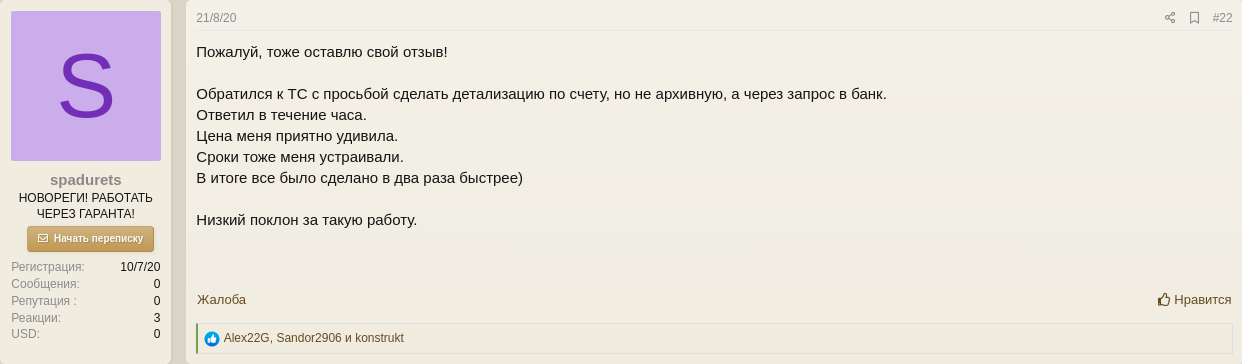Click the НОВОРЕГИ user title banner text
This screenshot has width=1242, height=364.
coord(86,206)
